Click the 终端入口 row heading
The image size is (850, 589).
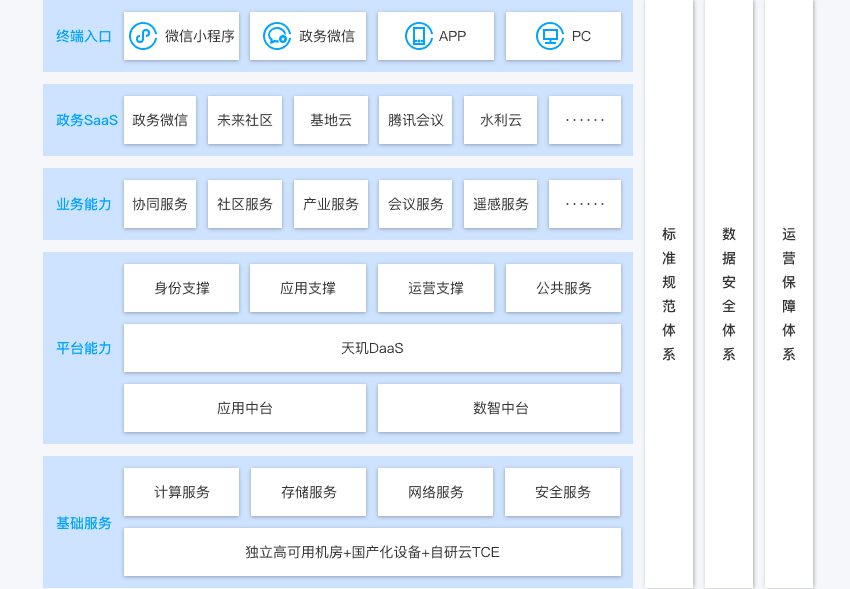(x=84, y=36)
